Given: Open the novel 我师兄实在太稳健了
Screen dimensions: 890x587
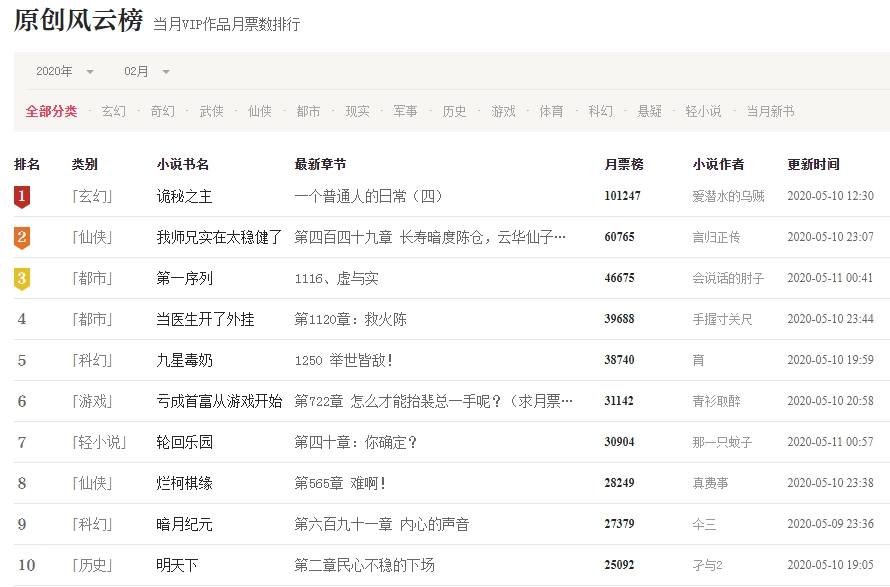Looking at the screenshot, I should [219, 237].
